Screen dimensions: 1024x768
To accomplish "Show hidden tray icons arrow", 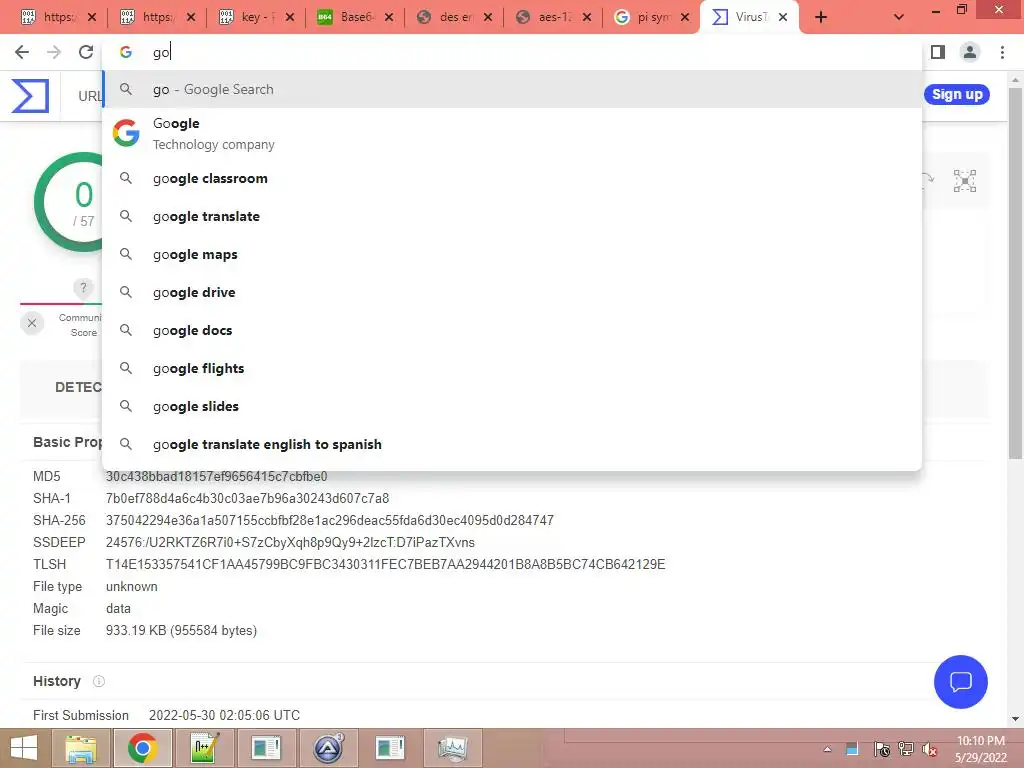I will [827, 749].
